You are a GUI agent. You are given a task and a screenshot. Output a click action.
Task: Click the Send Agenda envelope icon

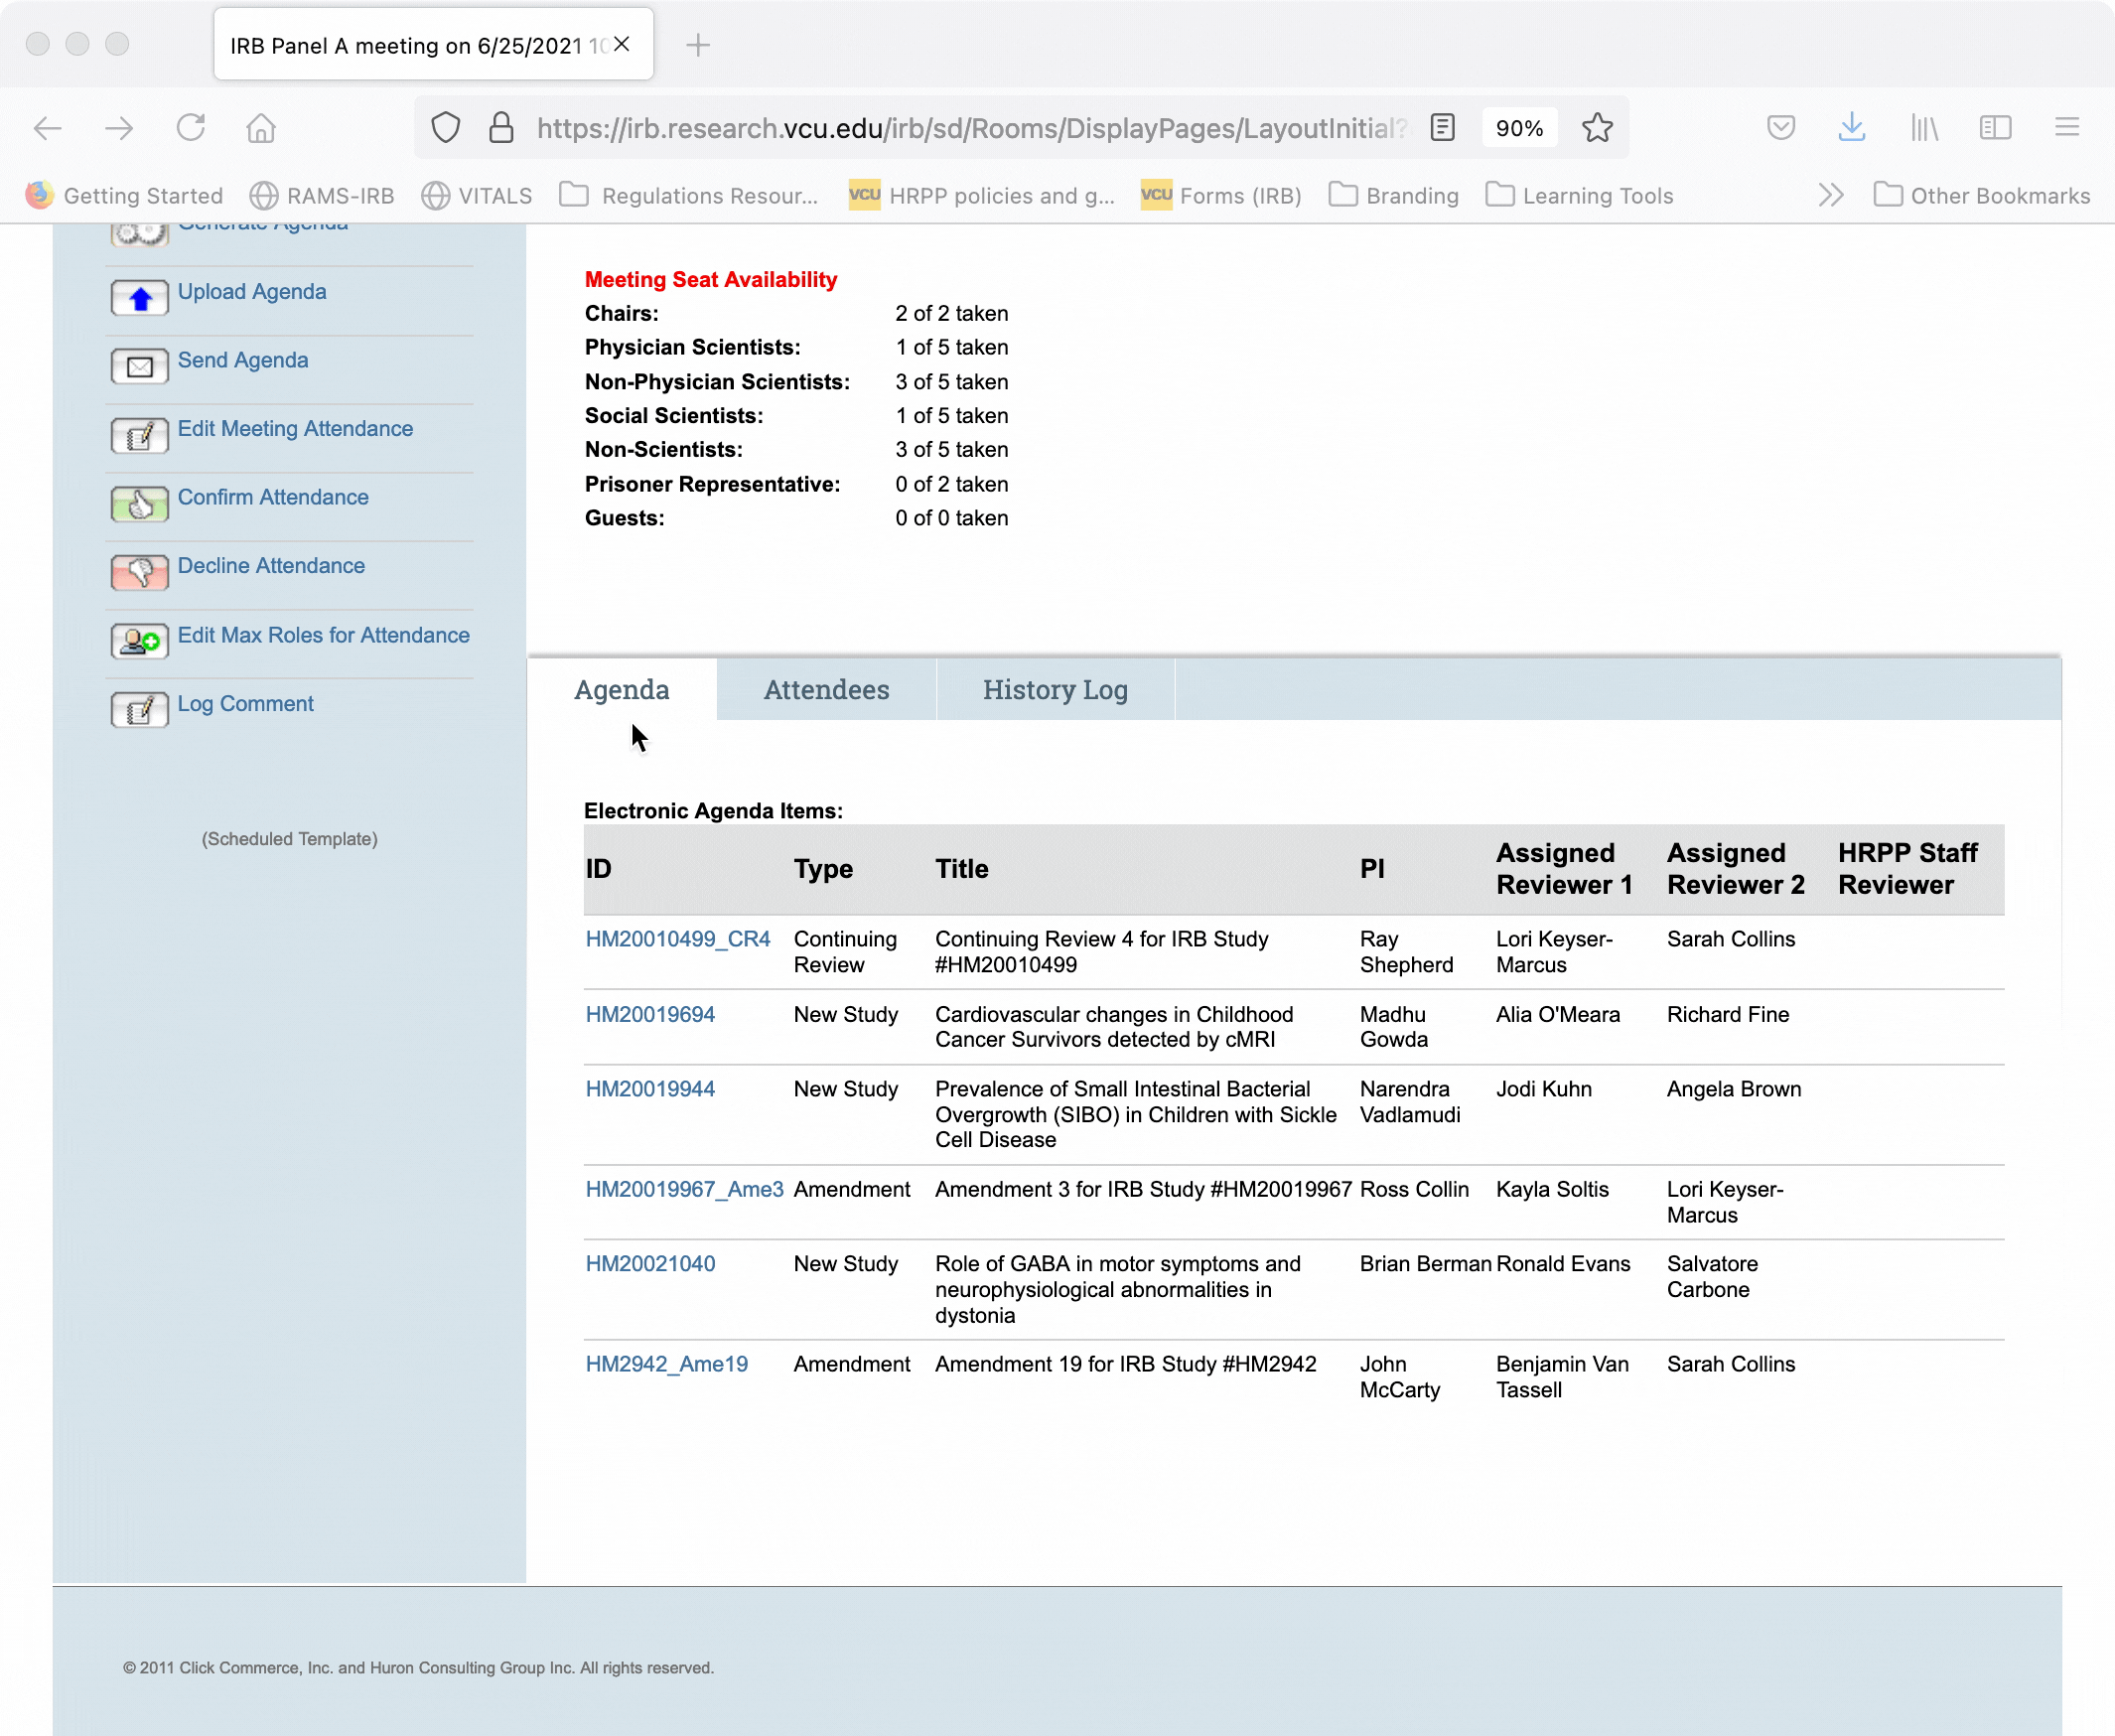pos(139,367)
